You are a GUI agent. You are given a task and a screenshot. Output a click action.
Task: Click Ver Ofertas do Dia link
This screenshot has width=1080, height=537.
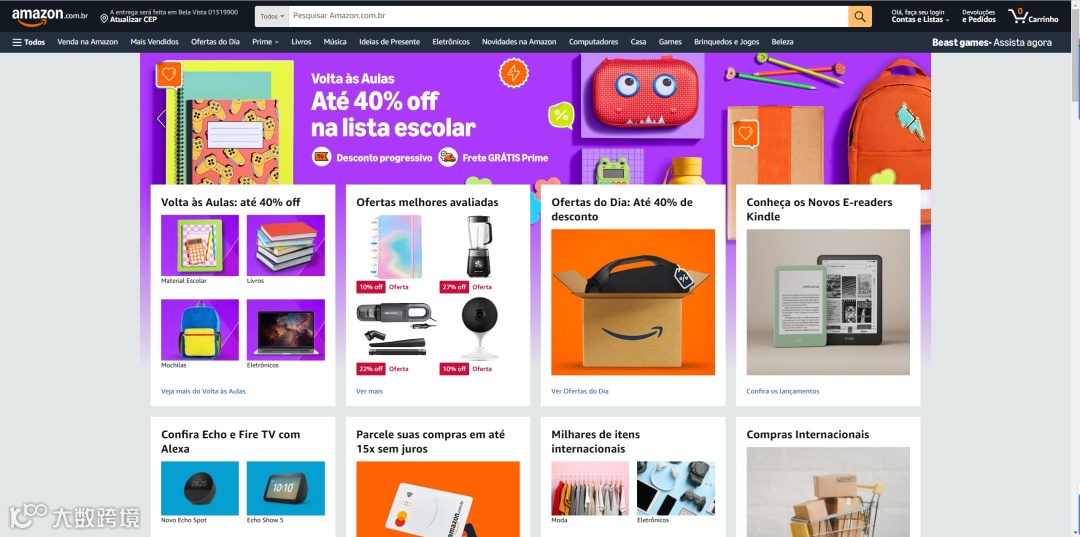(x=580, y=391)
